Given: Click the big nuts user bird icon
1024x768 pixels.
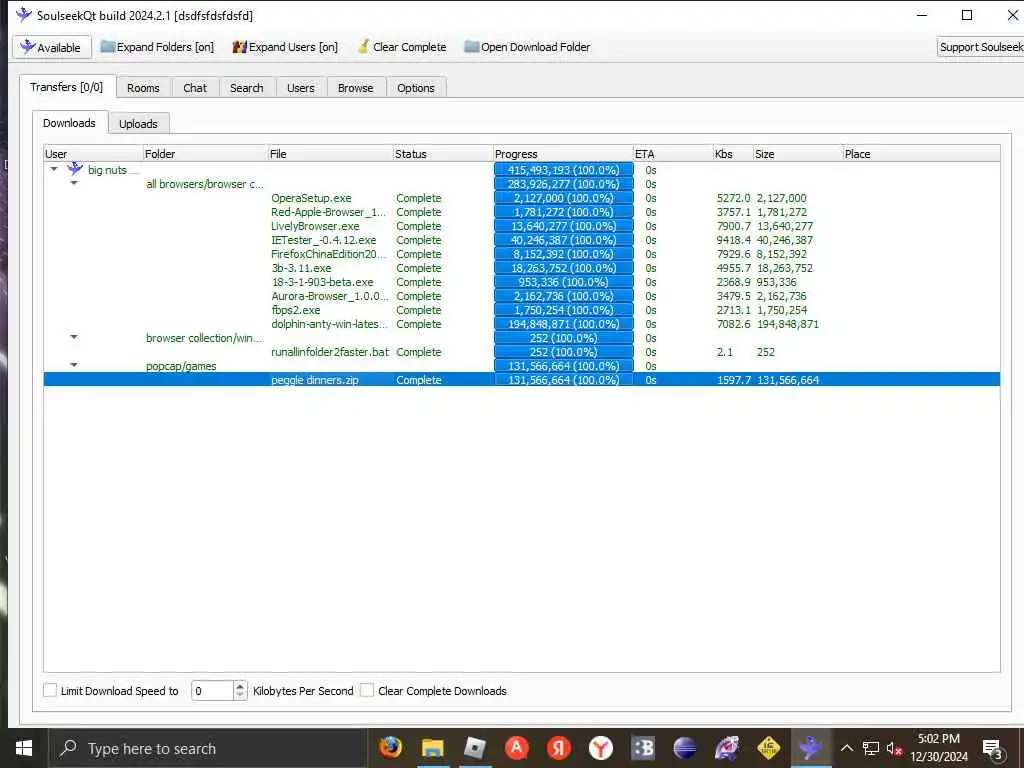Looking at the screenshot, I should click(75, 169).
